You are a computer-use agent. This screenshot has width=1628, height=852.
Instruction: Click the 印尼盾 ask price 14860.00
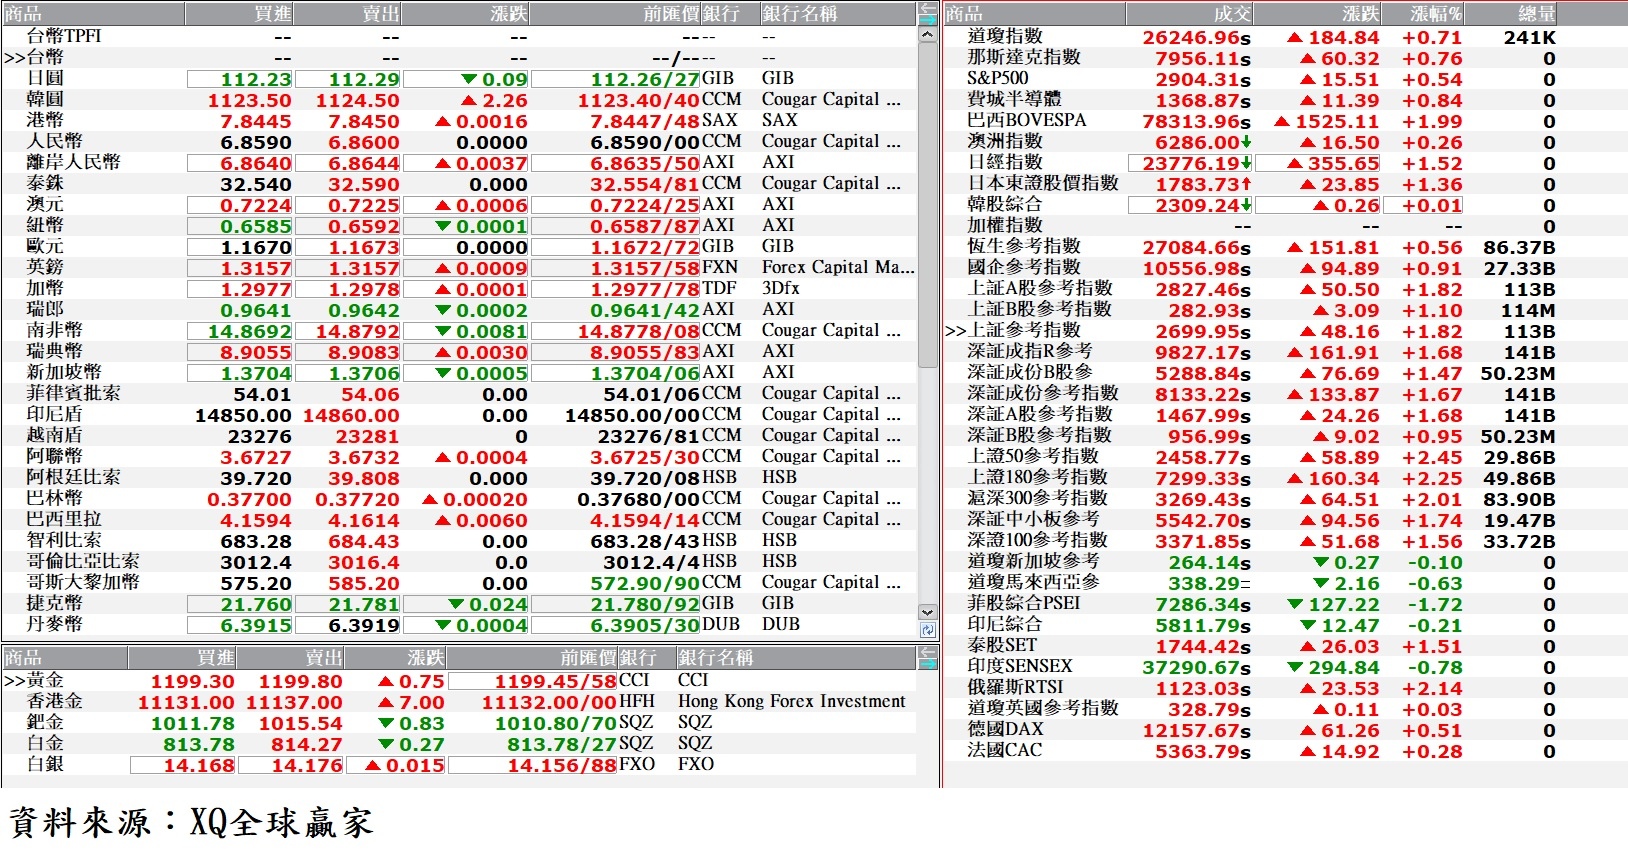(351, 415)
